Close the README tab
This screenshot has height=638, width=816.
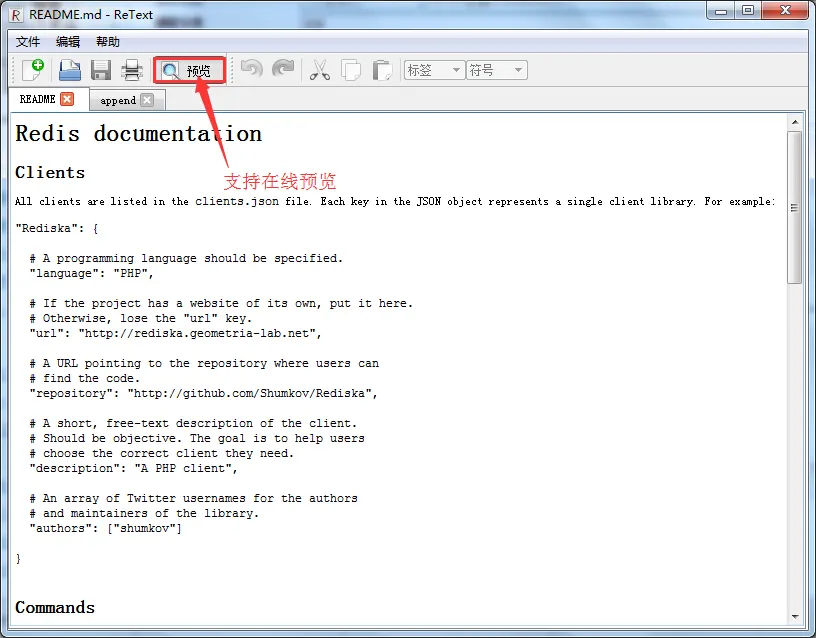coord(67,99)
